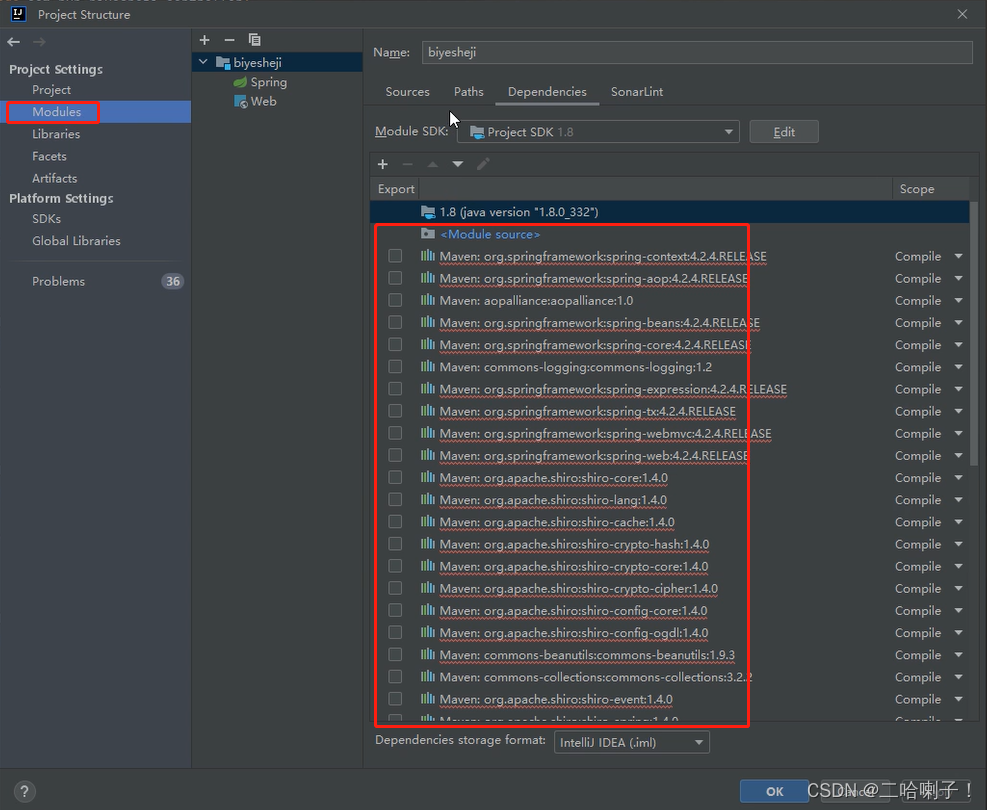Click the module Name input field

(x=697, y=52)
